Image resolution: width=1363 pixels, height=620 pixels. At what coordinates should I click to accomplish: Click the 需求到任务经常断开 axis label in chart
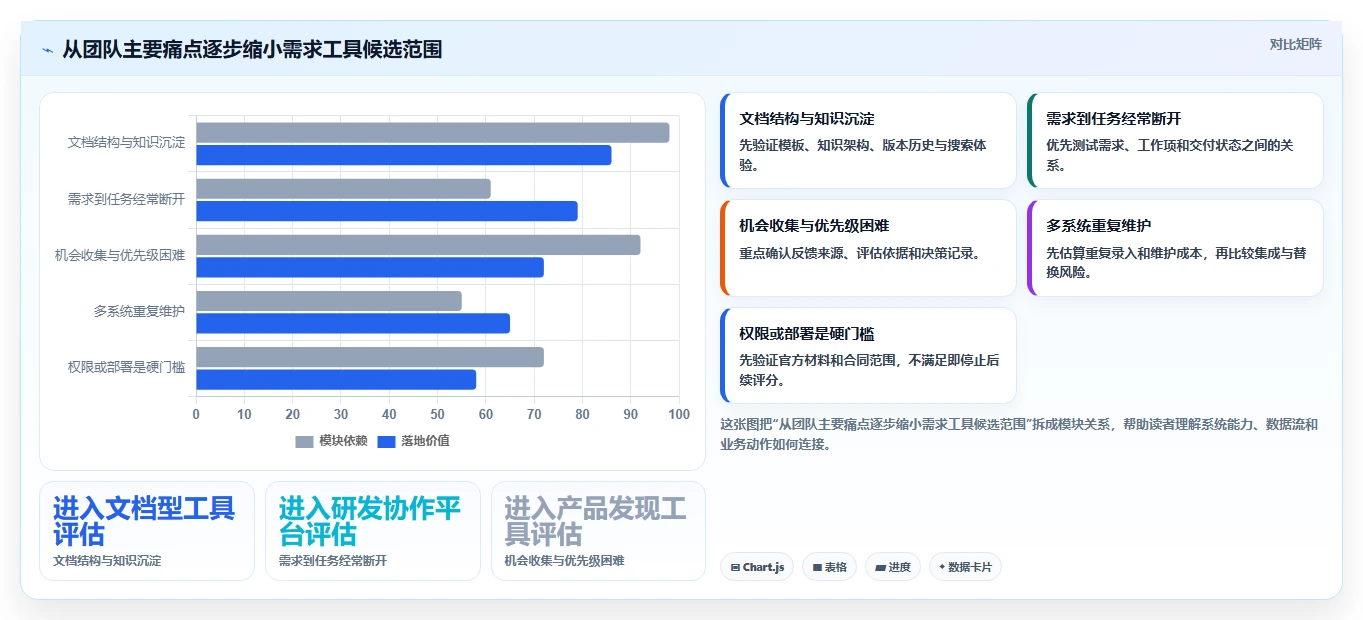tap(126, 199)
